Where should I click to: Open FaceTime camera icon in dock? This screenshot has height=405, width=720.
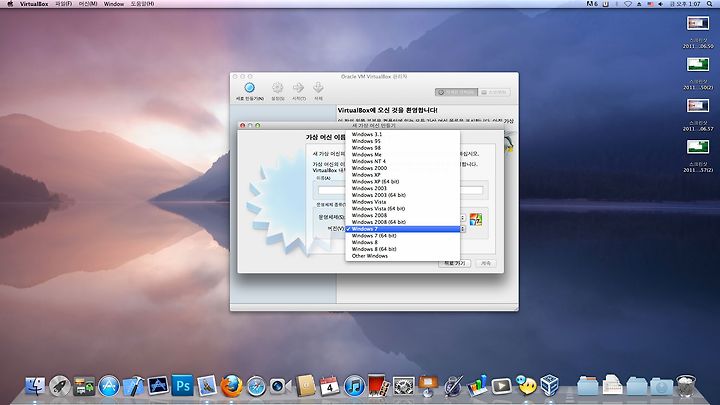(280, 386)
